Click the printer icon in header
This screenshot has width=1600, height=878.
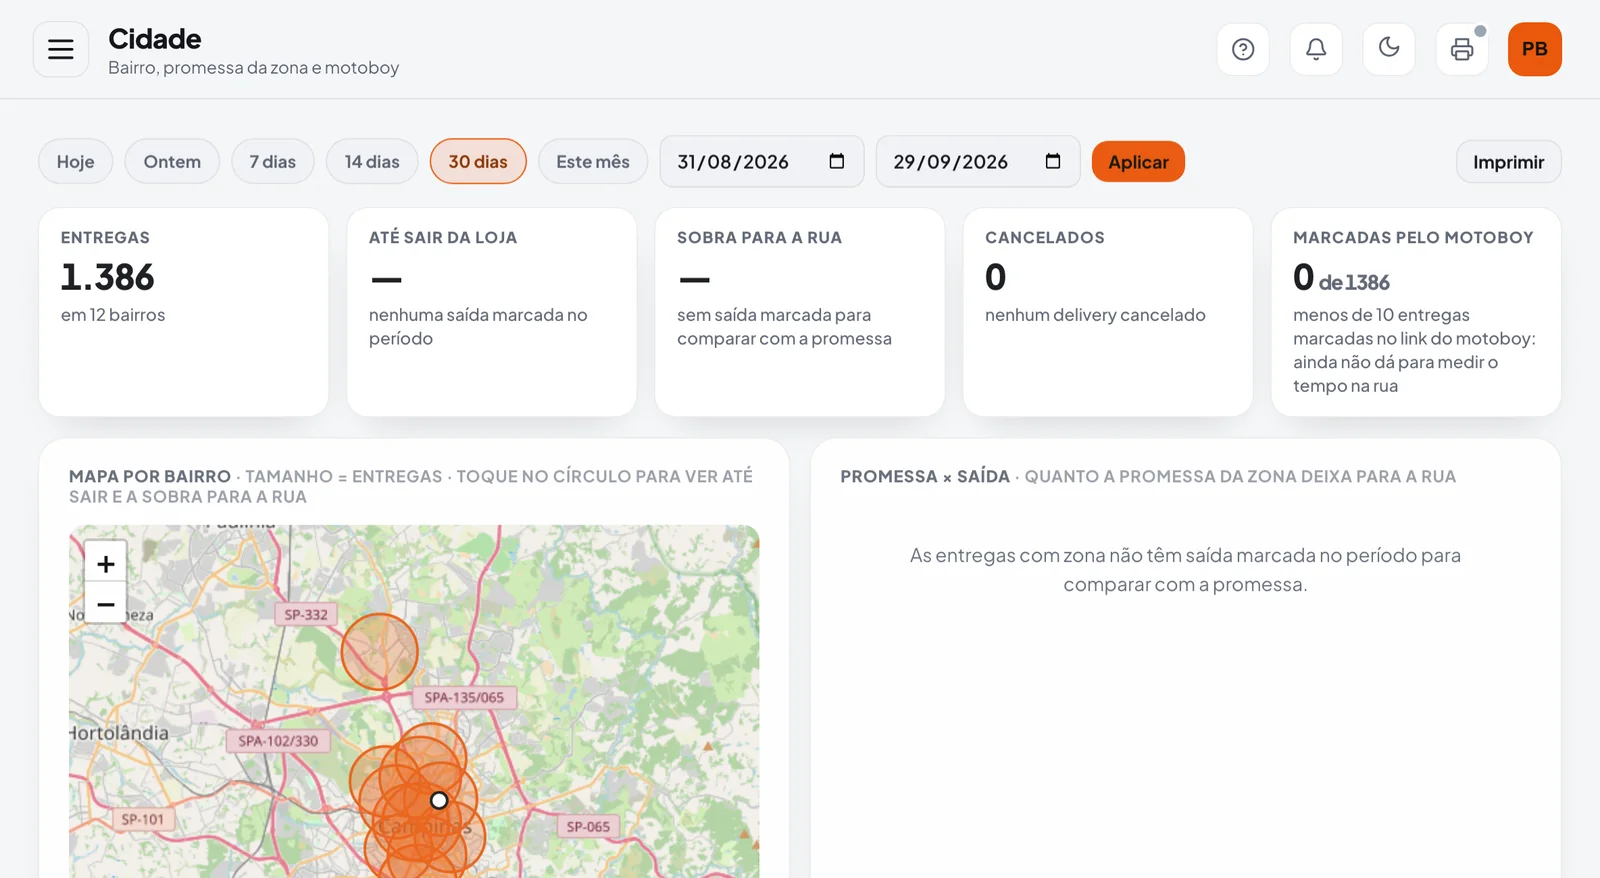pyautogui.click(x=1462, y=49)
